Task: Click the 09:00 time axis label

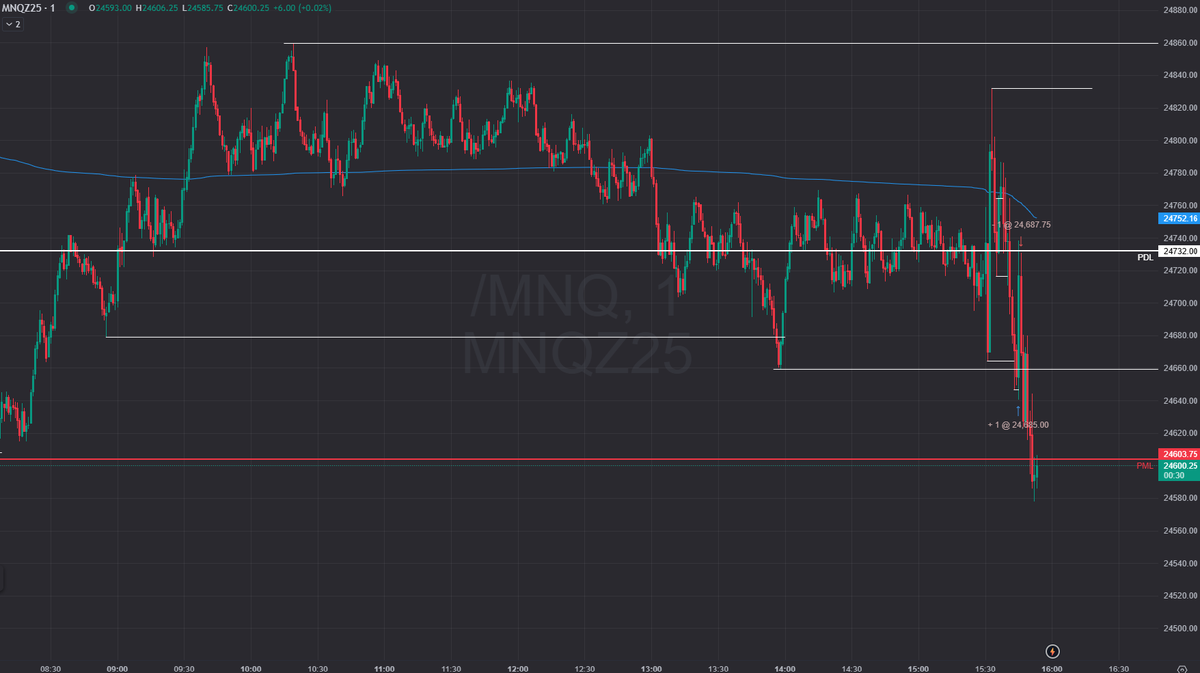Action: (x=117, y=669)
